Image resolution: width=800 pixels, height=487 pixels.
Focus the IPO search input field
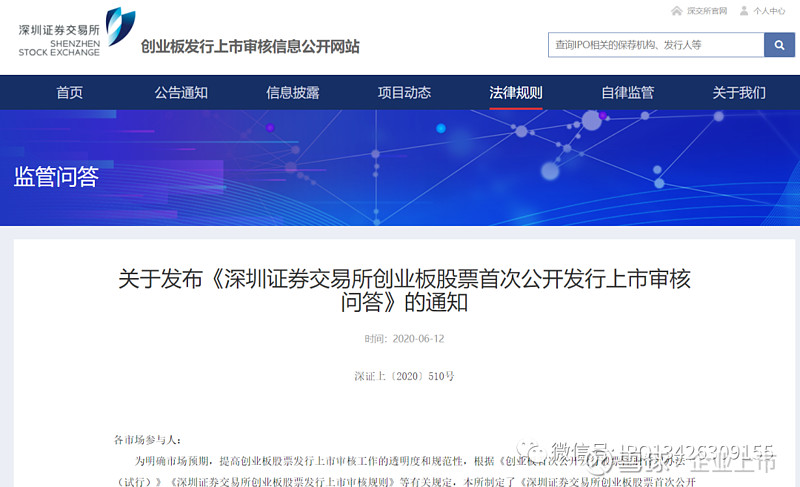(x=656, y=45)
